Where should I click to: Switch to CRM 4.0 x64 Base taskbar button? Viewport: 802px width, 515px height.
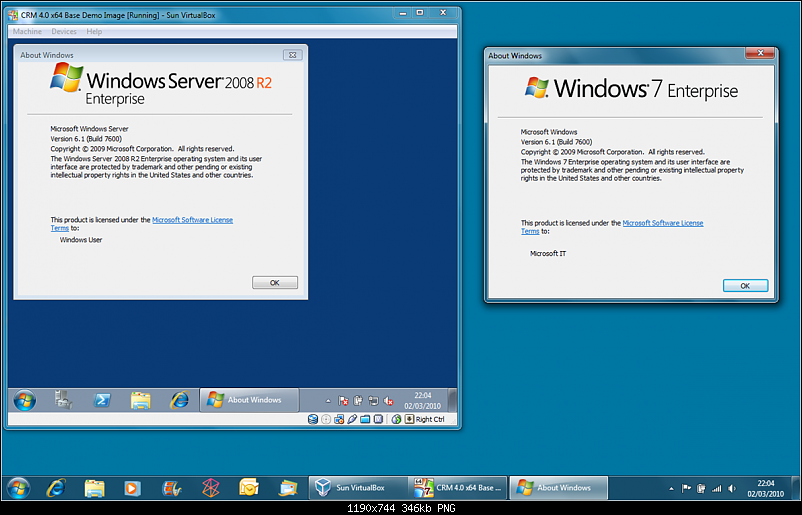click(x=458, y=488)
